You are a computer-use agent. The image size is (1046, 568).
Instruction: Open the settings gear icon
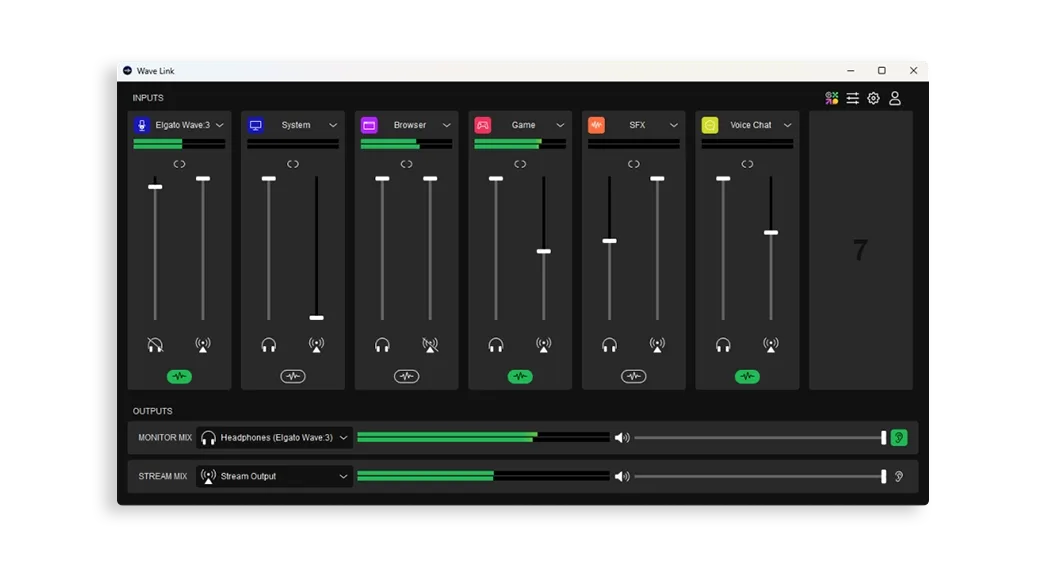[x=873, y=98]
